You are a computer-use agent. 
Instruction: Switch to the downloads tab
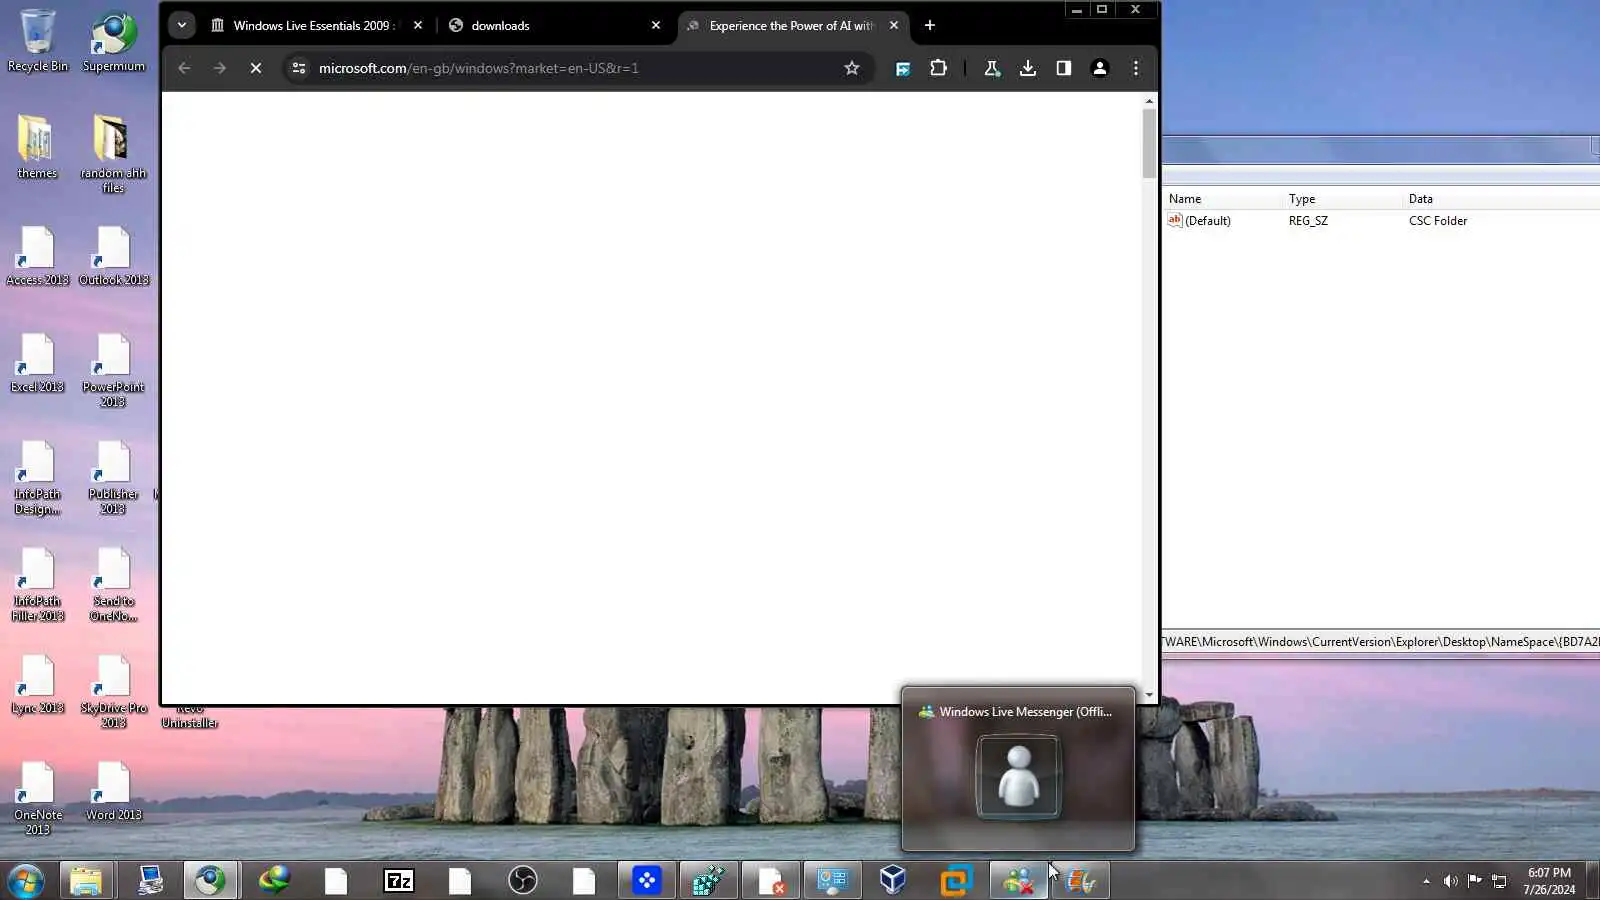click(x=554, y=25)
